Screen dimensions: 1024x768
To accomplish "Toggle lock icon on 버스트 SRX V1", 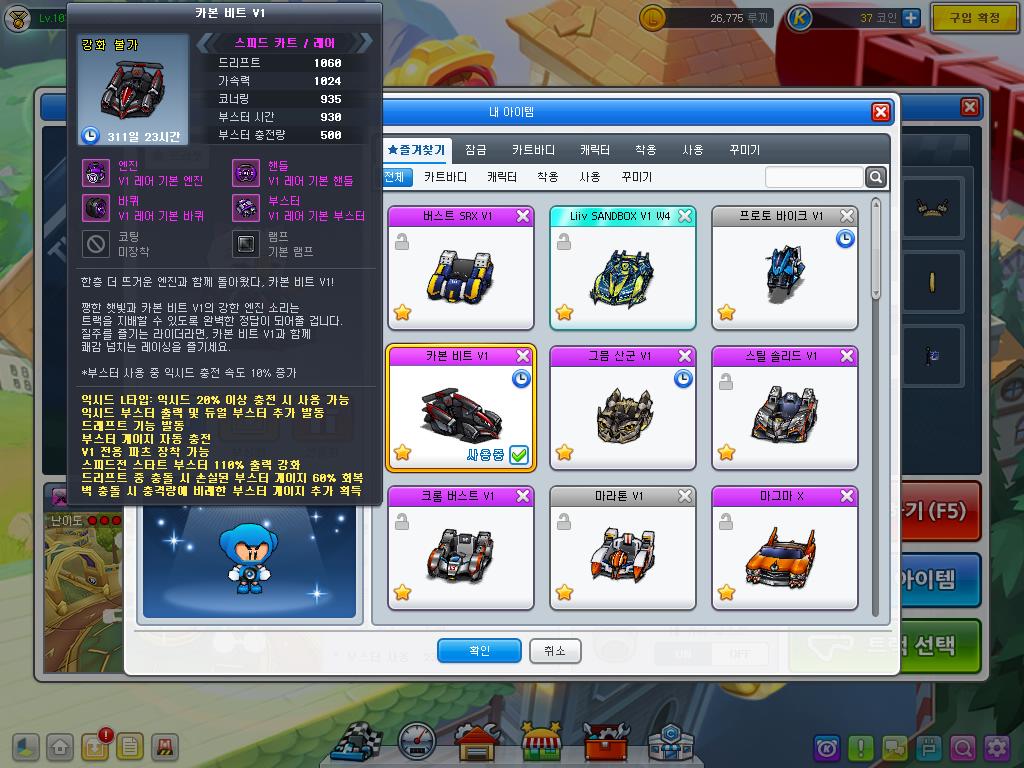I will (402, 242).
